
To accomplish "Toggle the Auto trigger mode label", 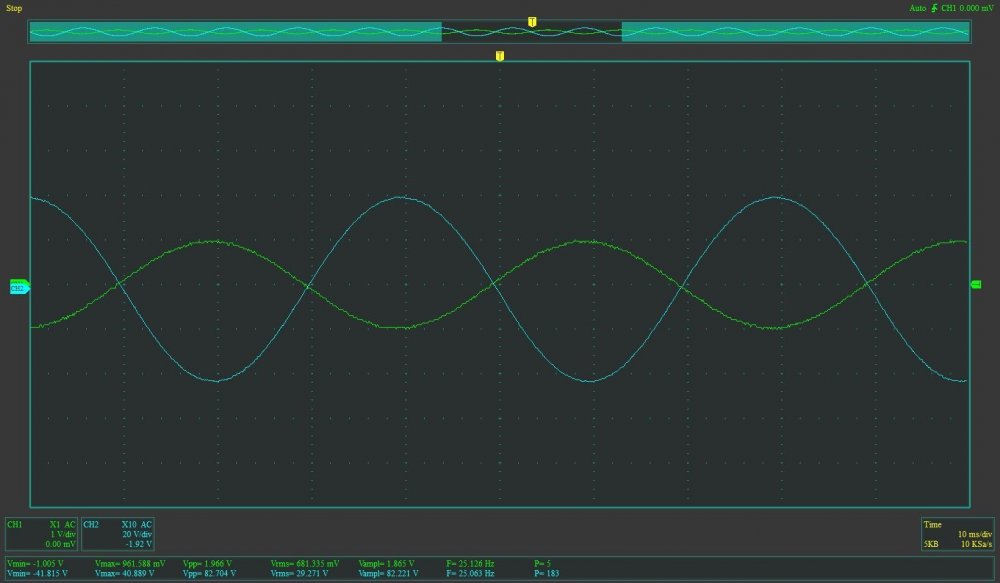I will [x=916, y=8].
